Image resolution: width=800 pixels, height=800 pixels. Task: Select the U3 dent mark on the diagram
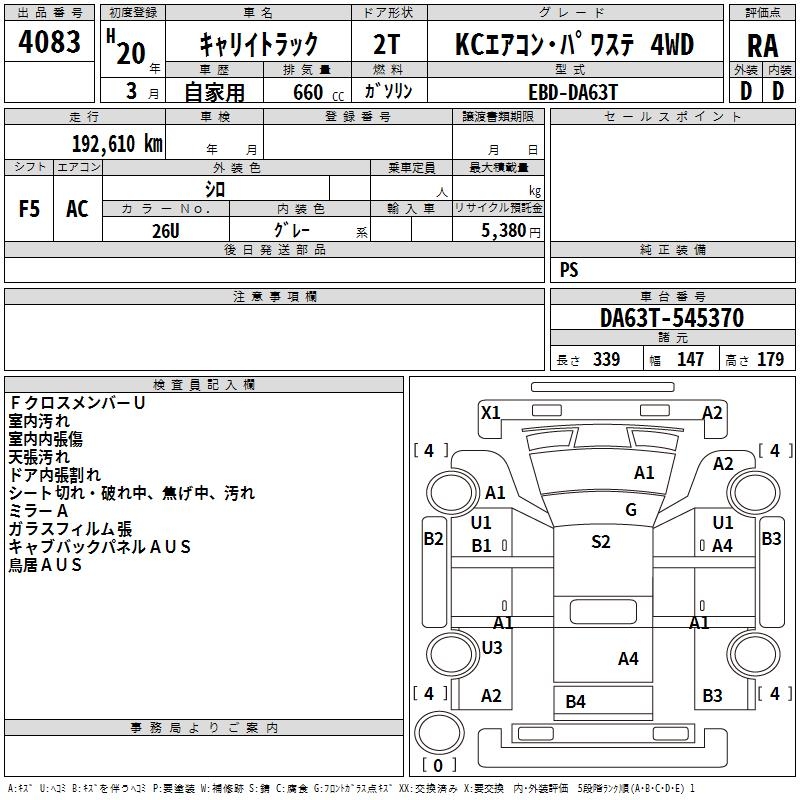click(x=491, y=648)
